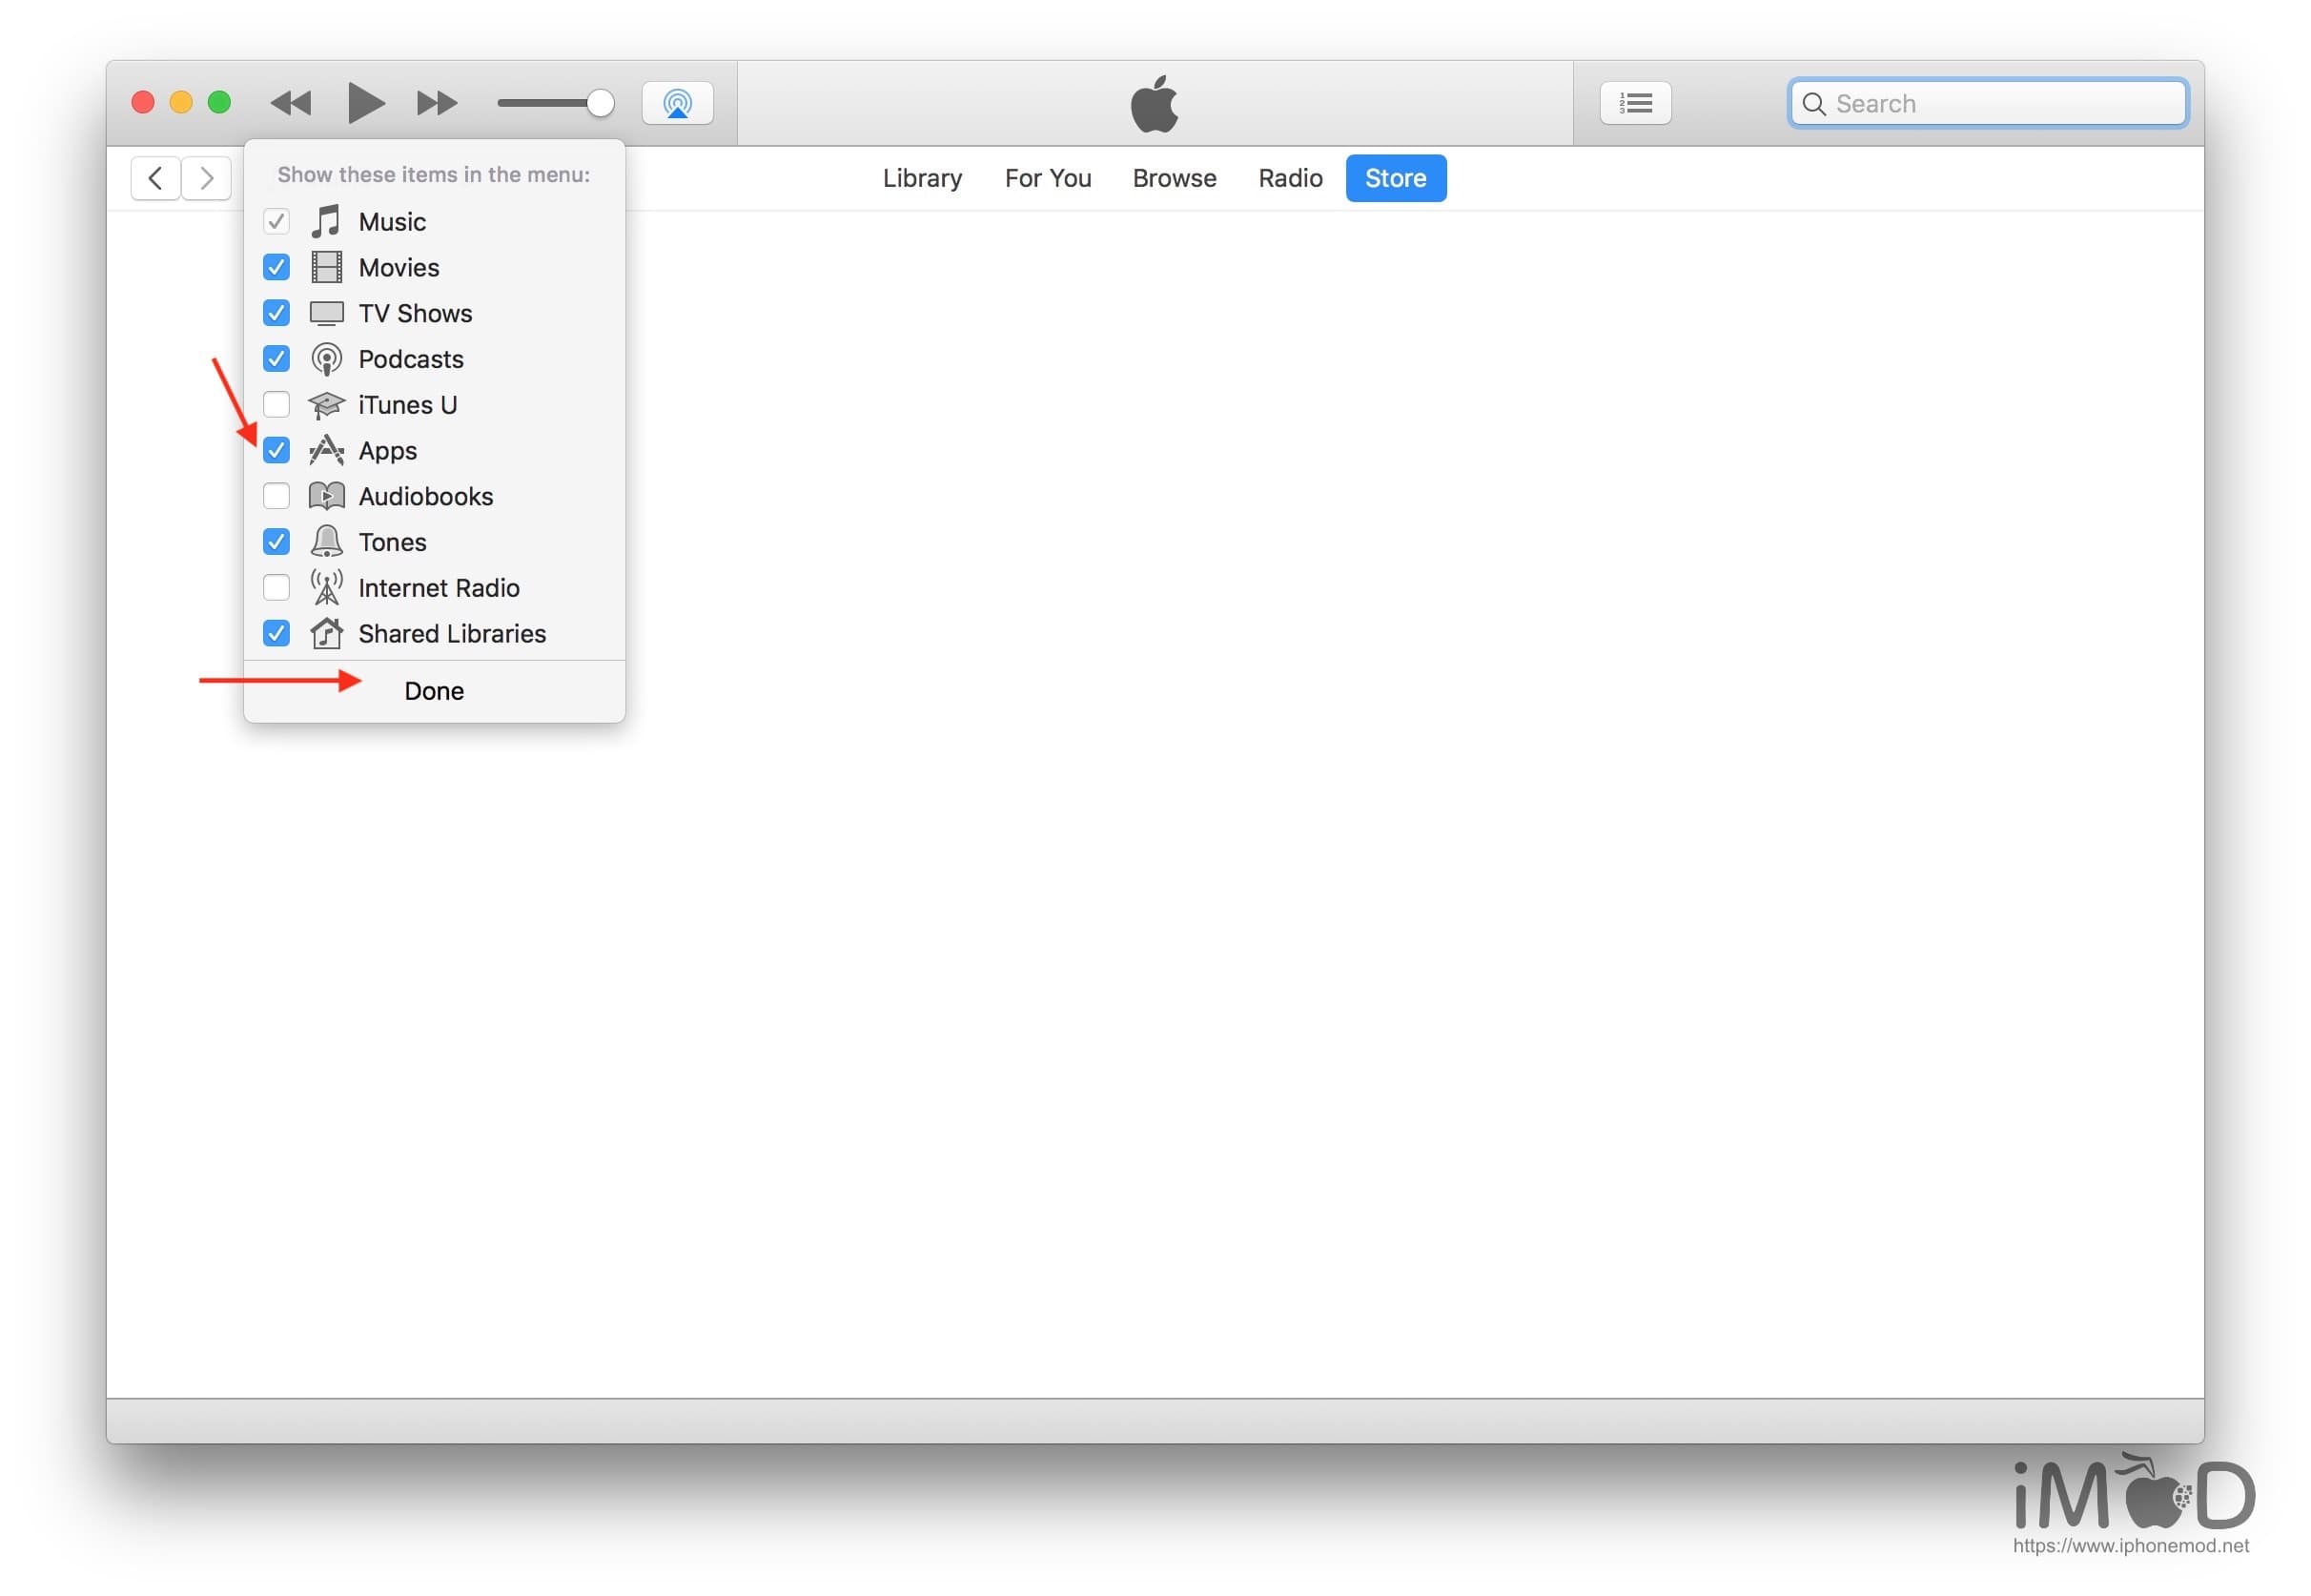Click the Apple logo in header
Screen dimensions: 2311x1596
(1153, 103)
